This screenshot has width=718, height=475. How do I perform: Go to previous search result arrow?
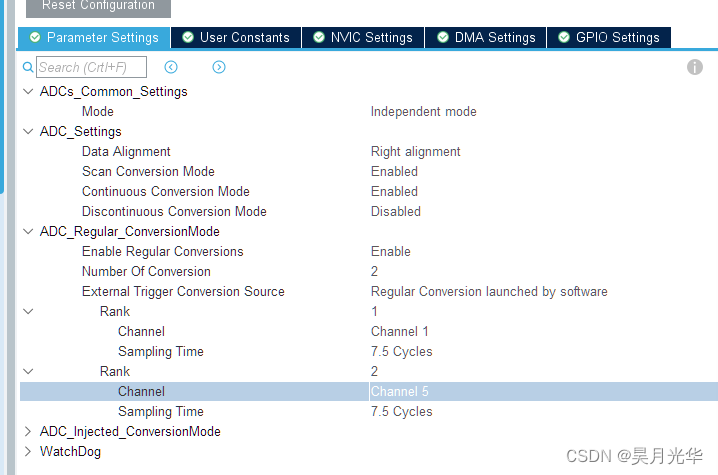pos(171,67)
